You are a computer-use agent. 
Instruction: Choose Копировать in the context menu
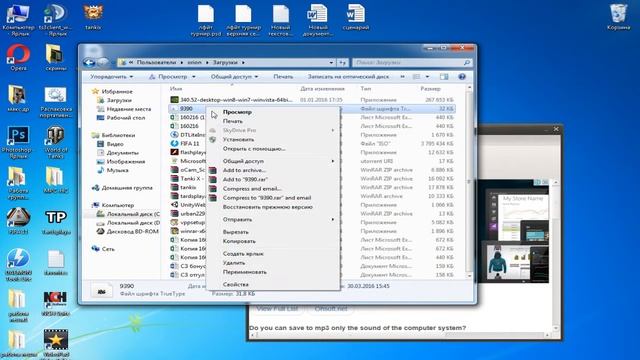coord(273,241)
